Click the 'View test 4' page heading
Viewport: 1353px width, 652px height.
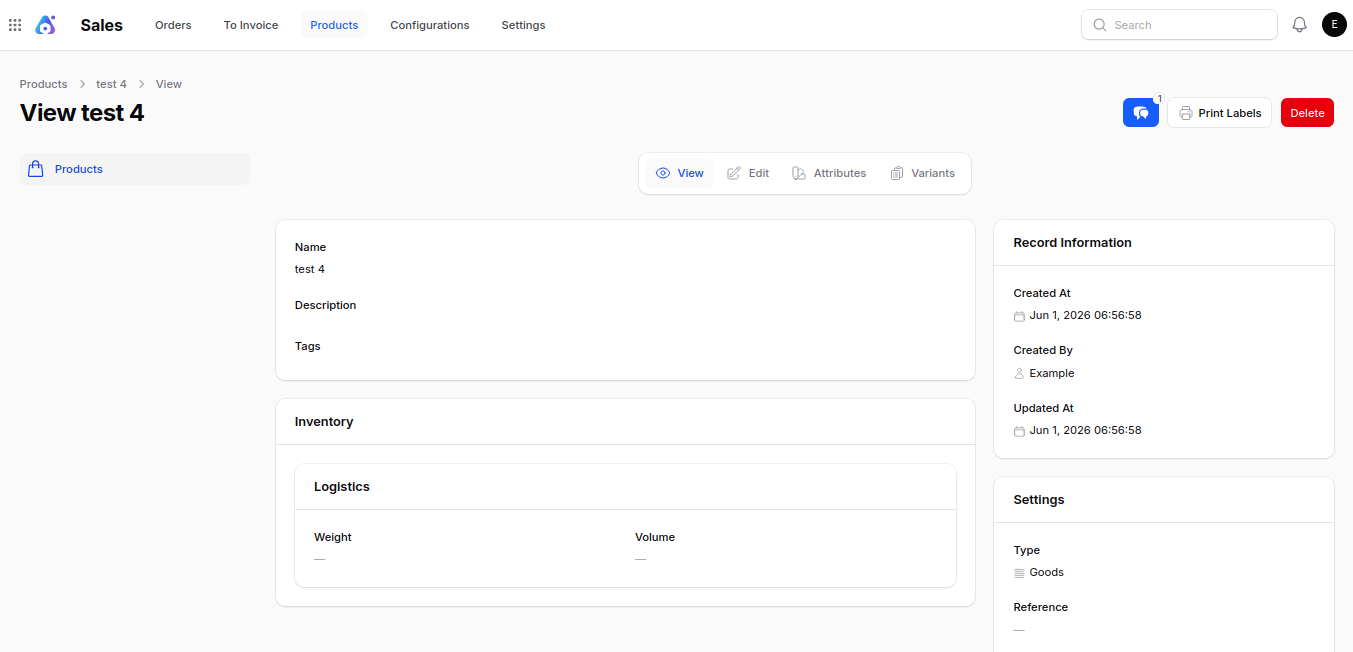tap(82, 113)
